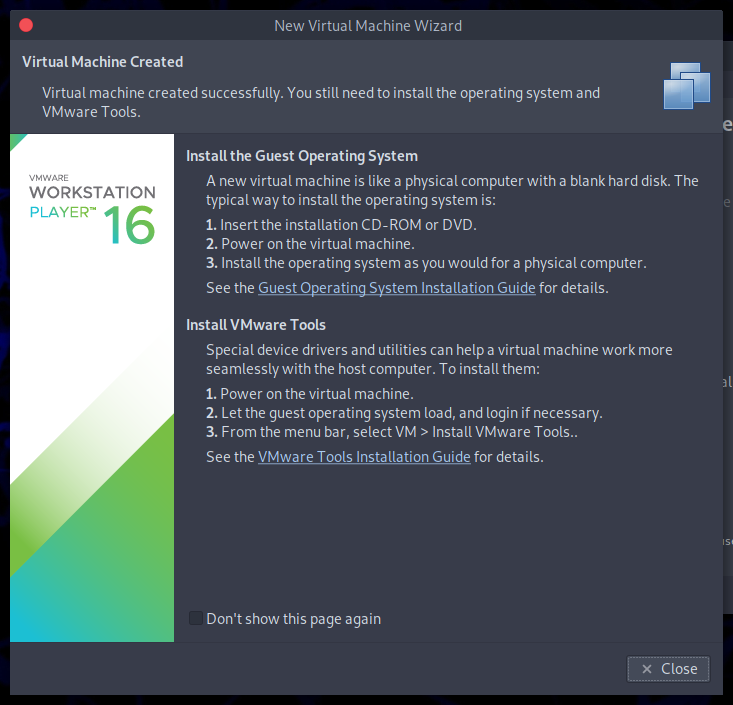Click the New Virtual Machine Wizard title bar
The image size is (733, 705).
pyautogui.click(x=367, y=25)
